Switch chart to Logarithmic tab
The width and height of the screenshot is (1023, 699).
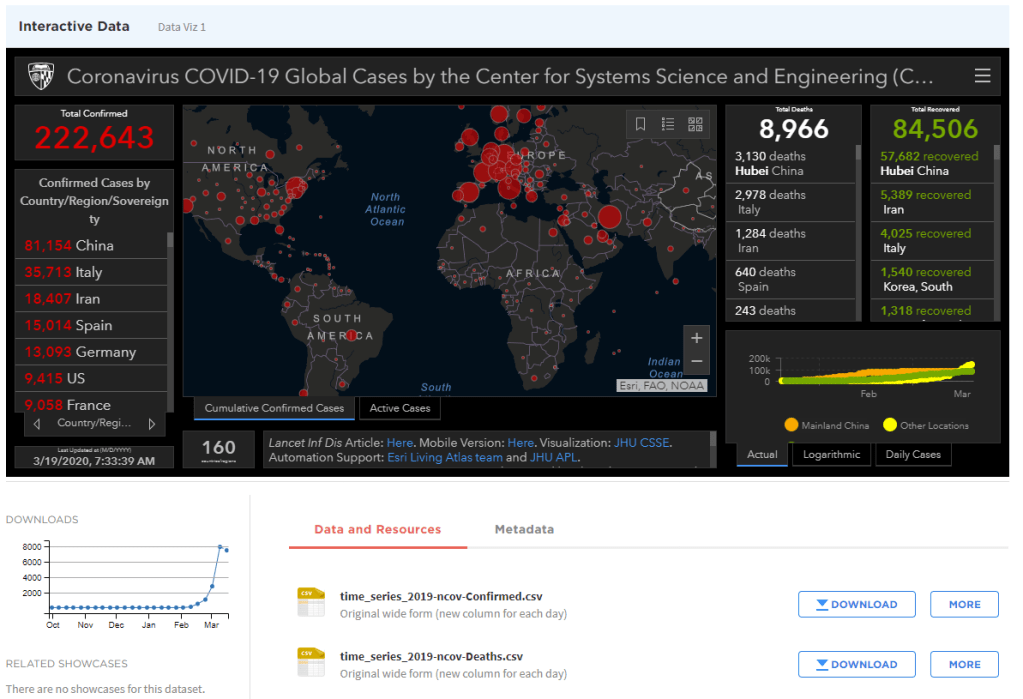coord(831,454)
